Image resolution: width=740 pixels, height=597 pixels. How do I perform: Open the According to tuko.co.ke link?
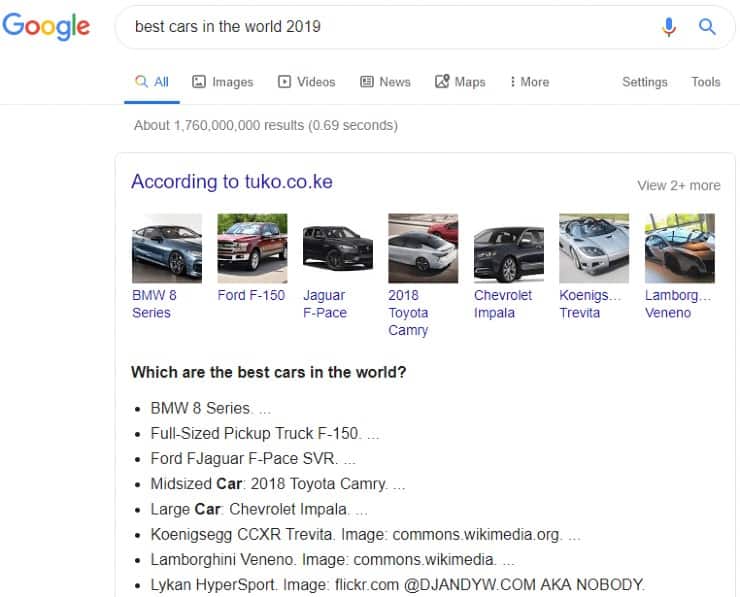pos(232,182)
